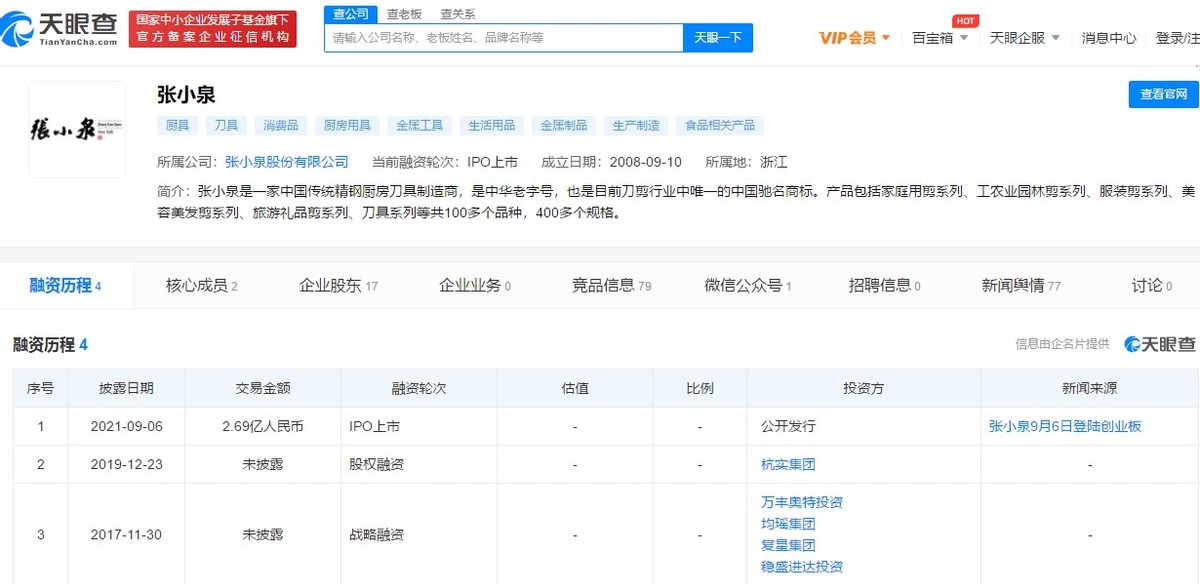
Task: Click the 2.69亿人民币 transaction amount cell
Action: [x=262, y=426]
